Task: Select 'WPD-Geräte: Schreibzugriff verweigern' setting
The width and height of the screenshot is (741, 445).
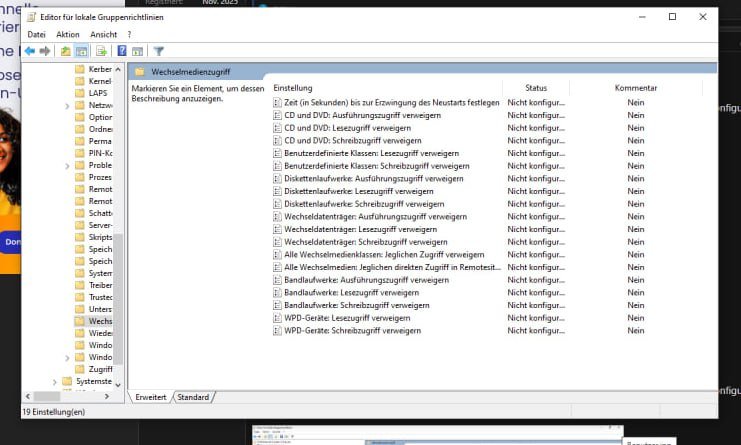Action: (353, 331)
